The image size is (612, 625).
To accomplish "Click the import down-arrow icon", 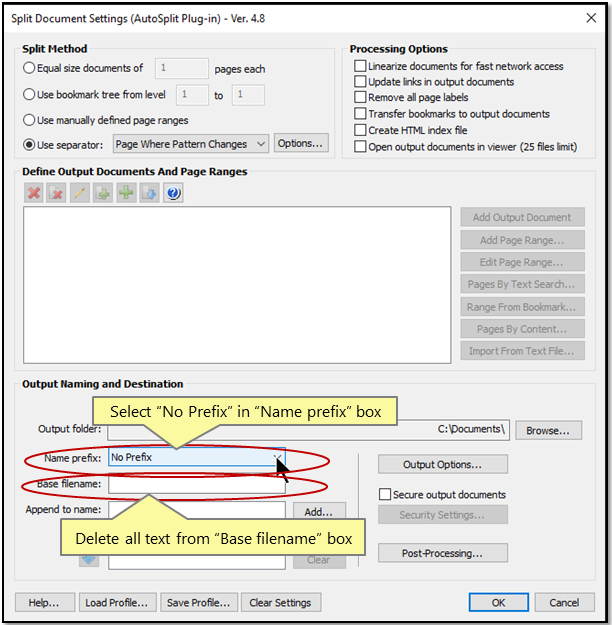I will click(x=149, y=193).
